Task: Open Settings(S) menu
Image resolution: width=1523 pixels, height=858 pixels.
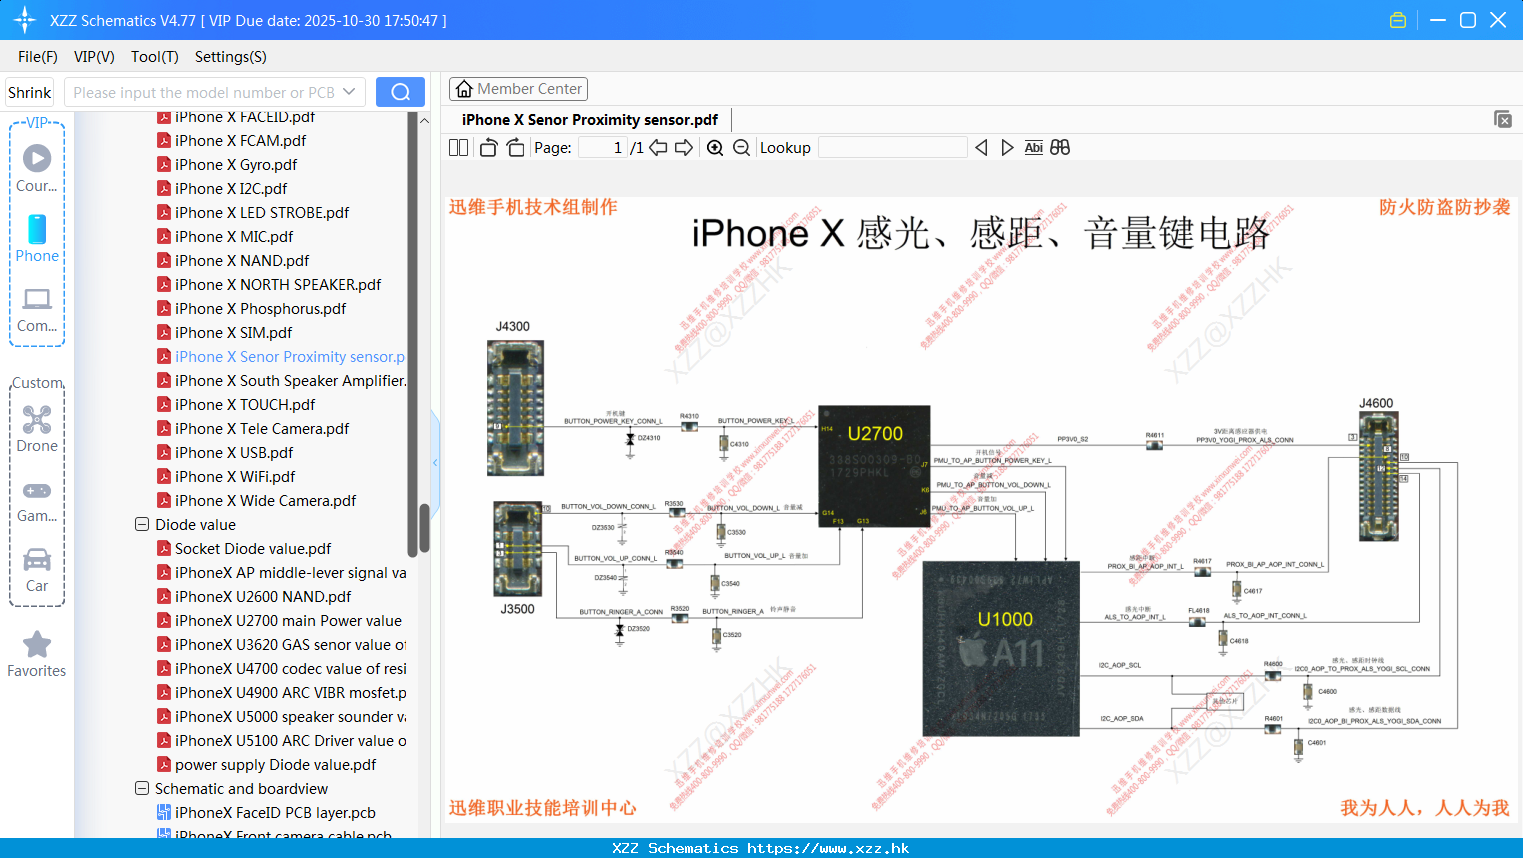Action: pyautogui.click(x=231, y=57)
